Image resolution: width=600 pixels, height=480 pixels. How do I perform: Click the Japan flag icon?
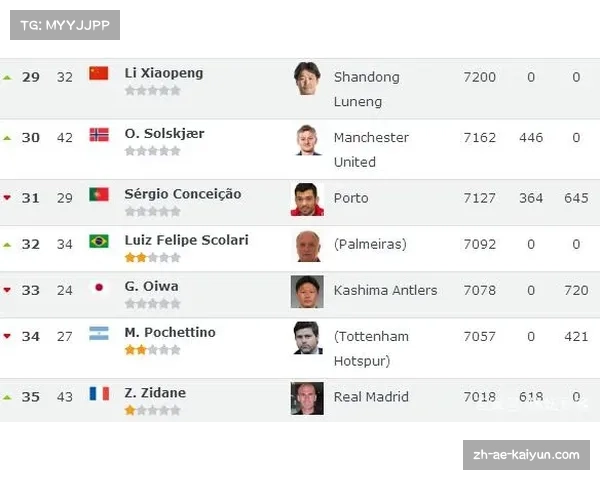point(99,287)
